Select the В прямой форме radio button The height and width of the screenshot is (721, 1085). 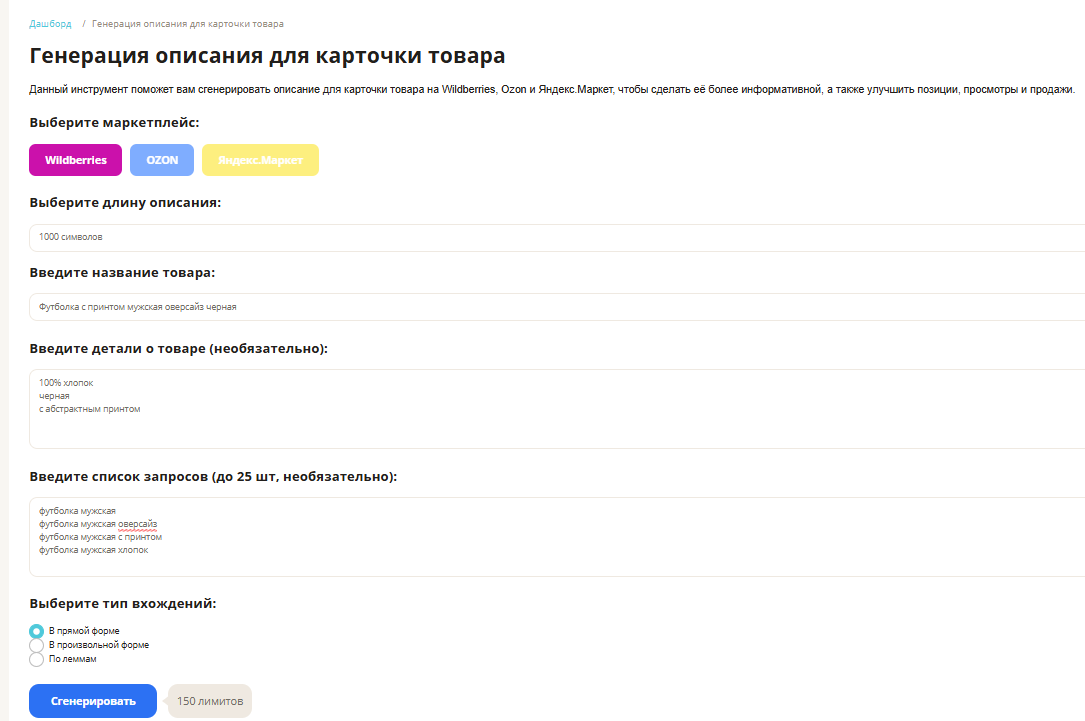[37, 631]
